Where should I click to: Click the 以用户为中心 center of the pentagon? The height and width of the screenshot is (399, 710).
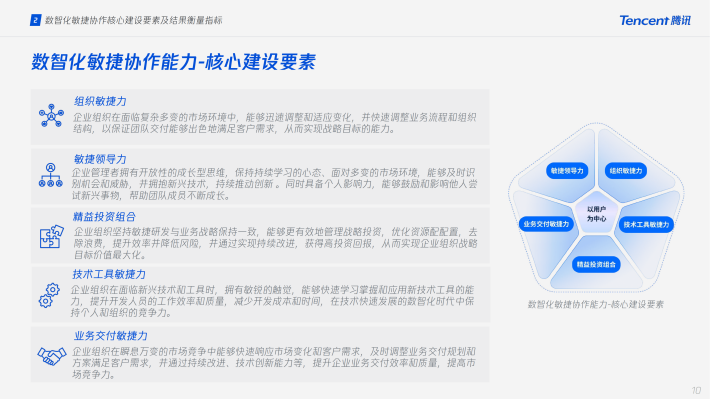pos(596,214)
